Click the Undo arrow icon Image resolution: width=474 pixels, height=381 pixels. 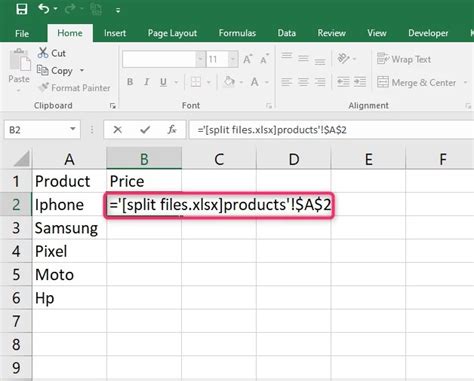click(x=44, y=9)
